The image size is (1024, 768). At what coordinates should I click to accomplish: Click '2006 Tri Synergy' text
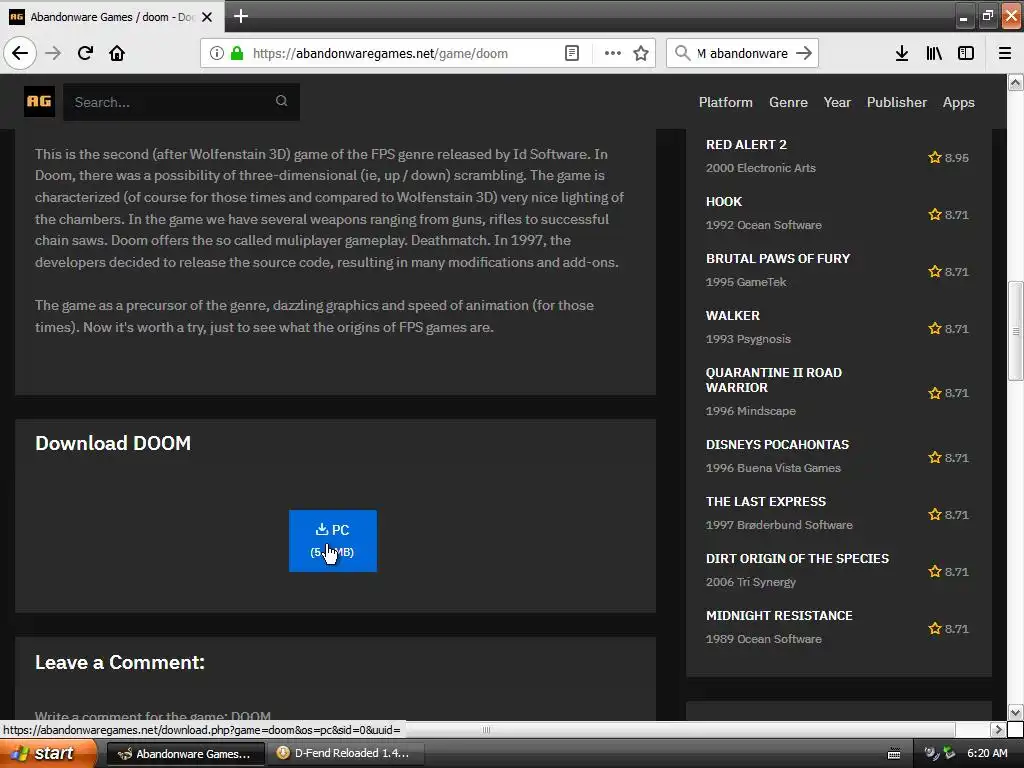750,582
